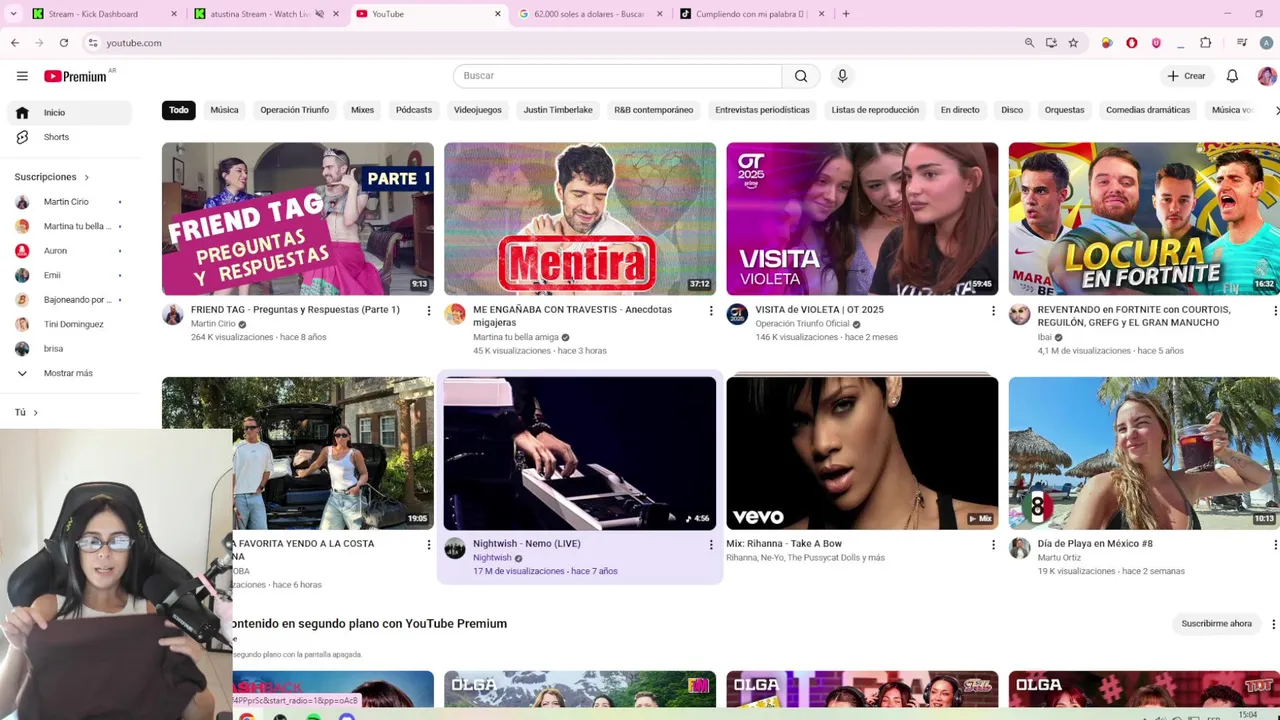The image size is (1280, 720).
Task: Open Día de Playa en México #8 title
Action: (x=1095, y=544)
